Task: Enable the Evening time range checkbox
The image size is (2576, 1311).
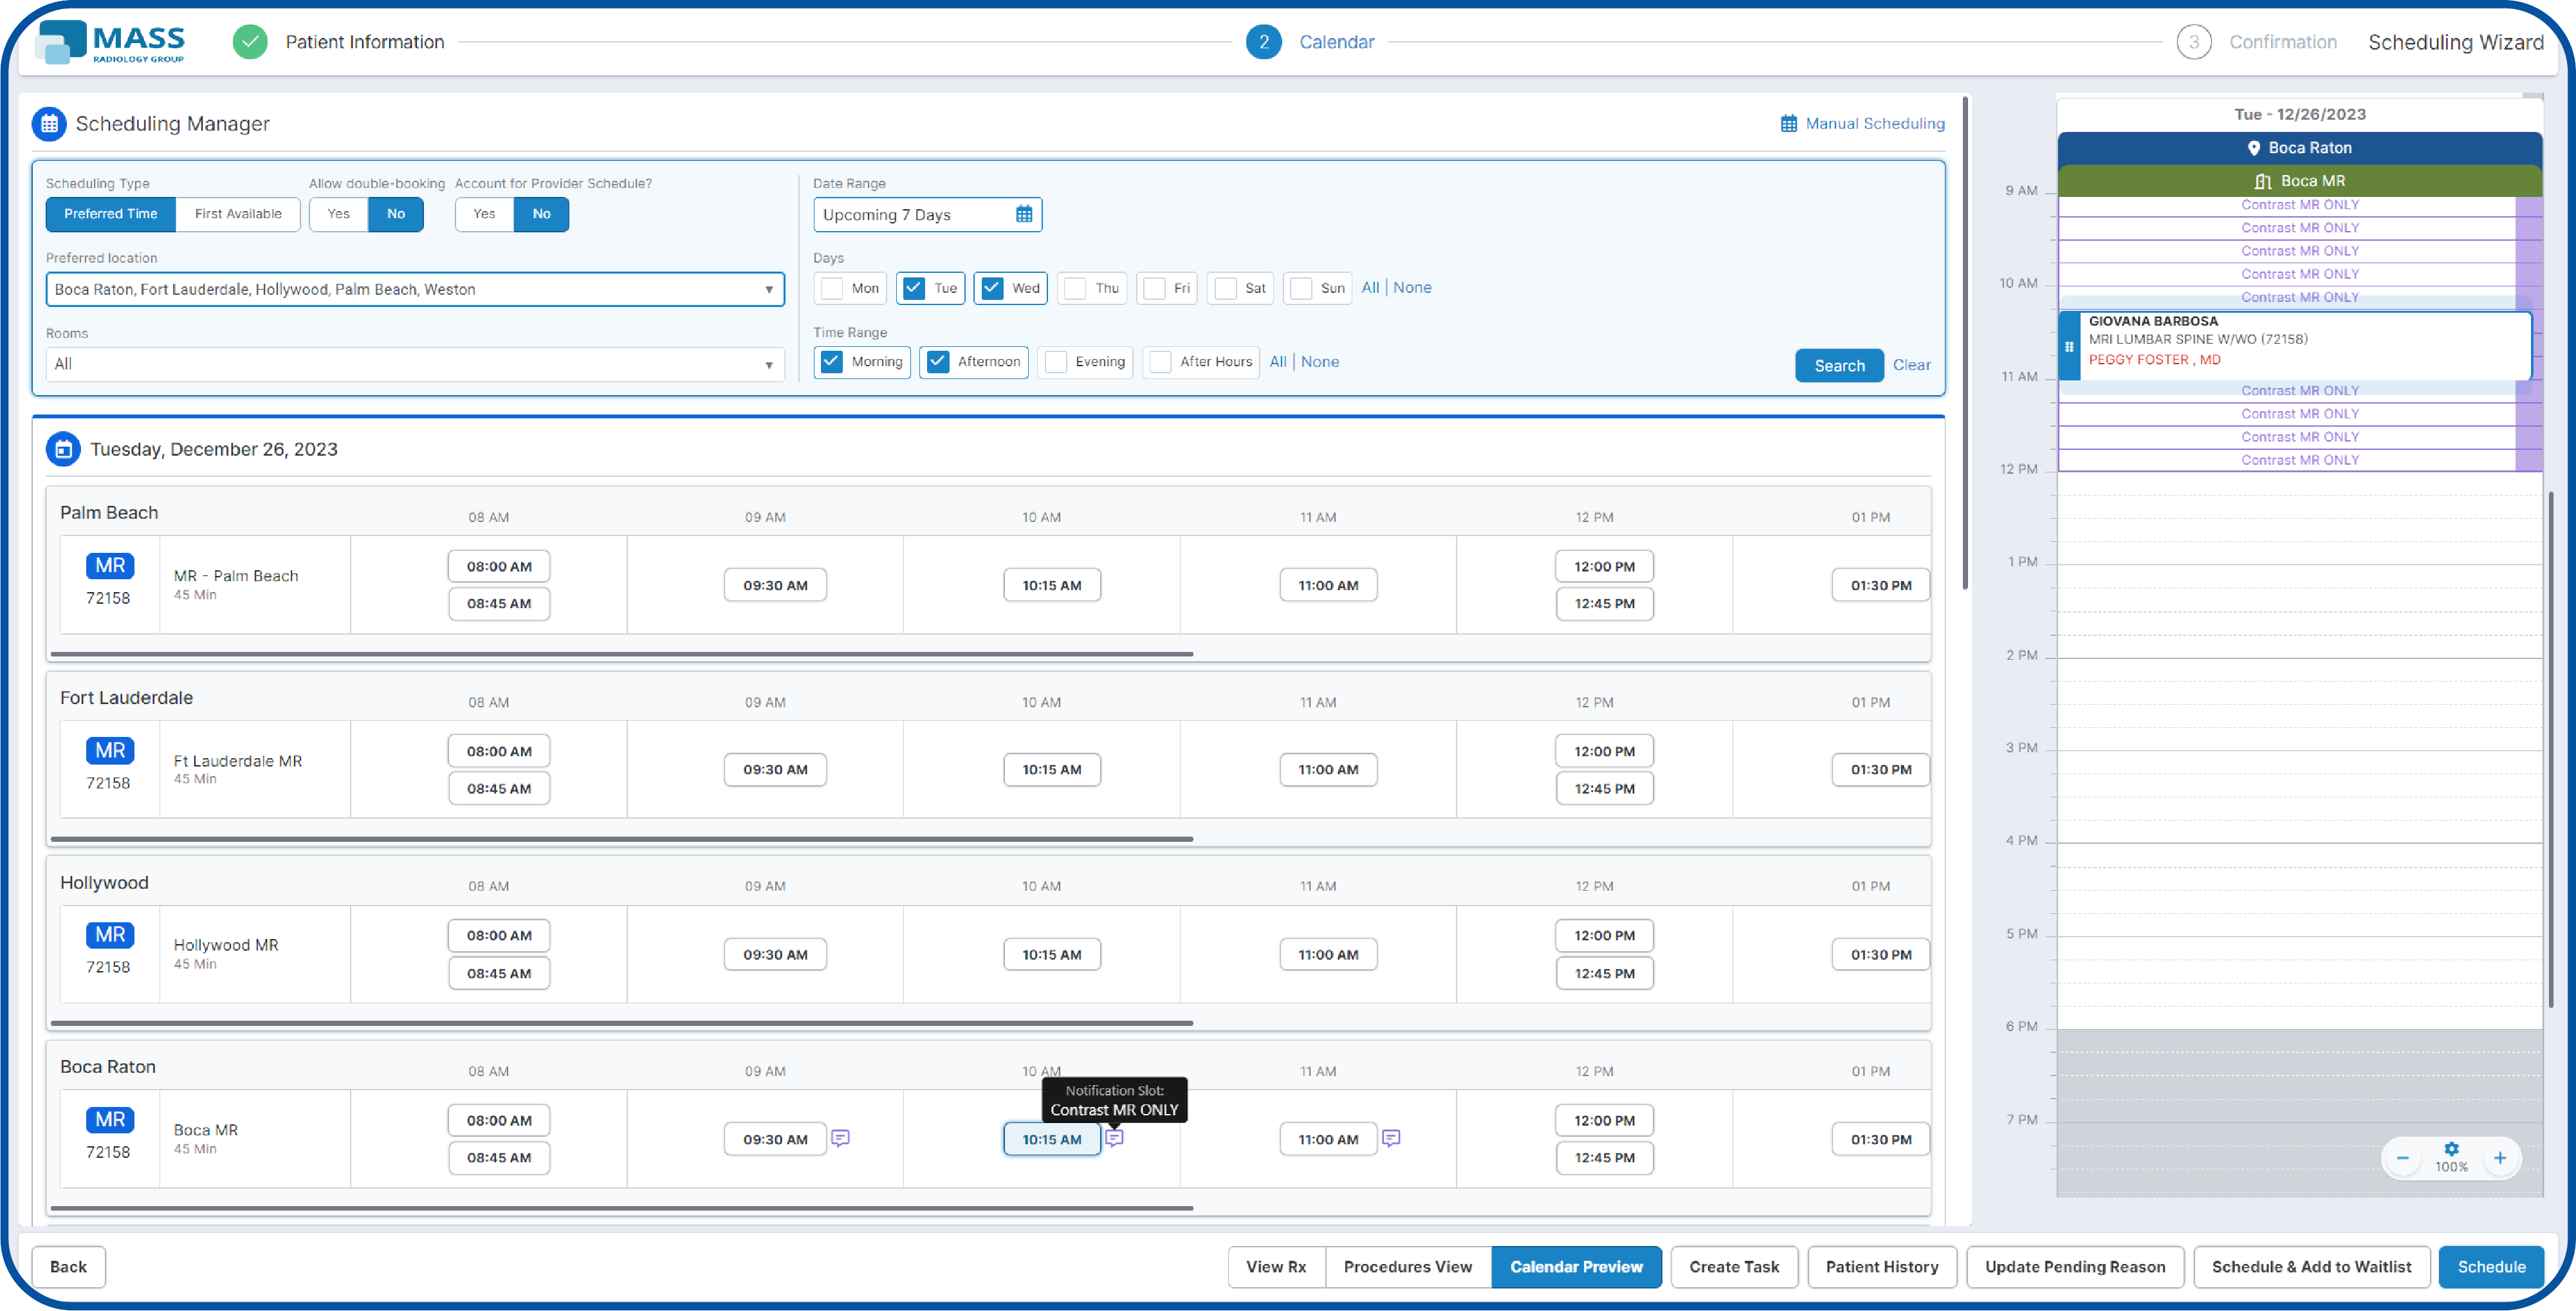Action: 1055,362
